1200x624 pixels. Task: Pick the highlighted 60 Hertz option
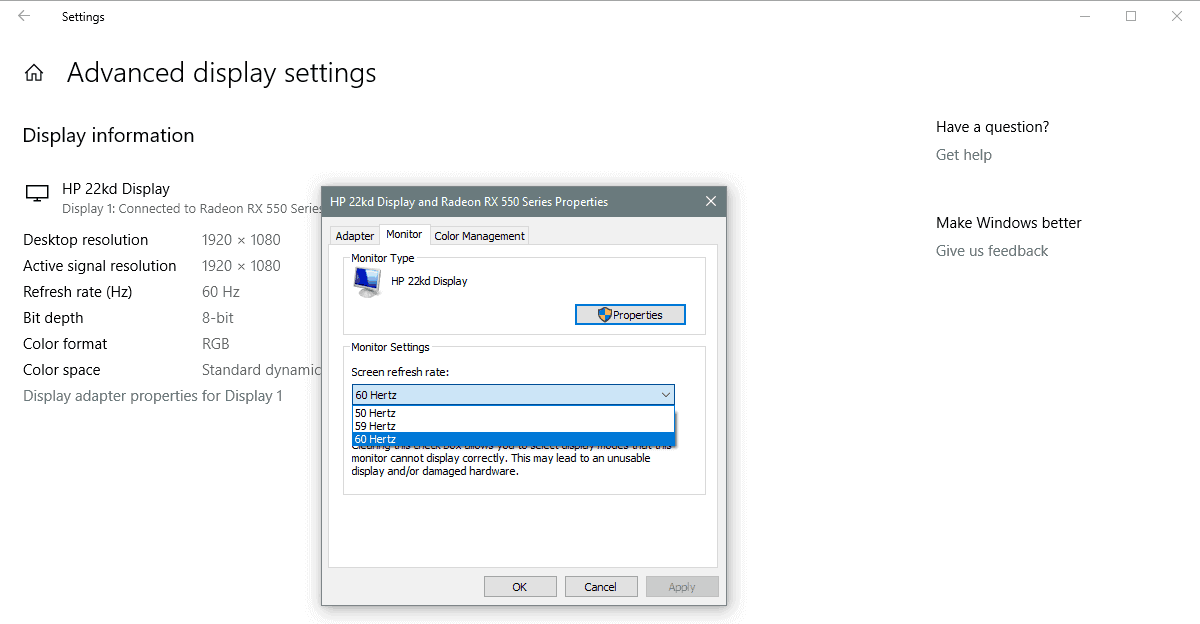click(513, 439)
